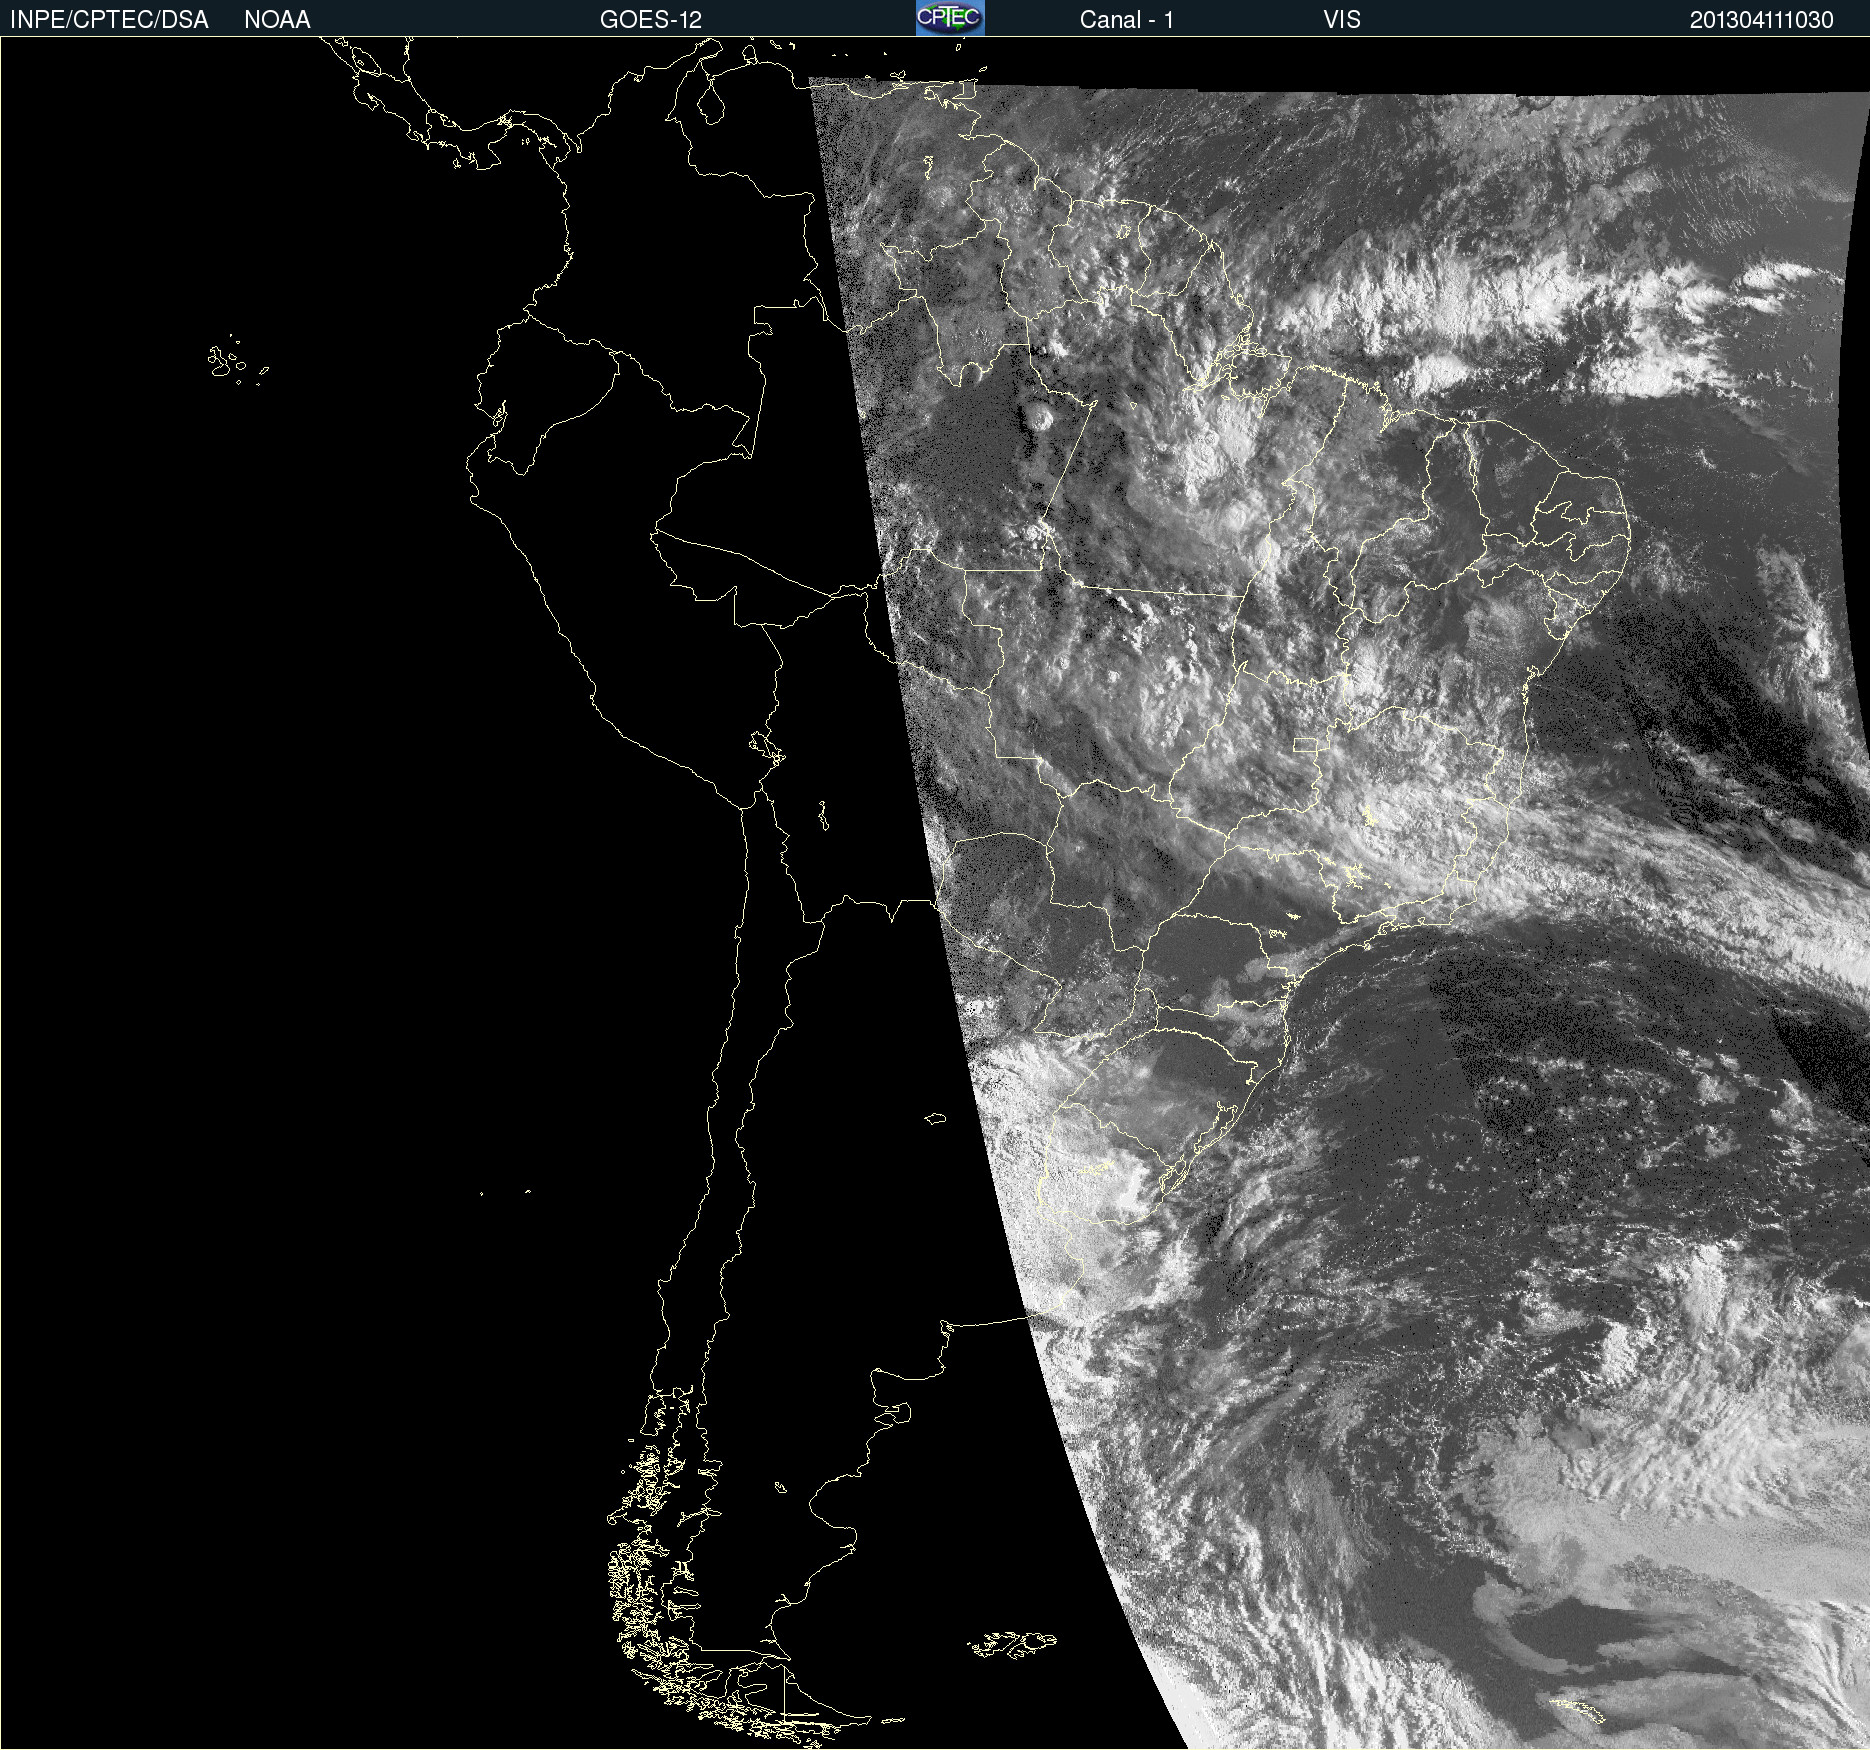Click the NOAA label in the header

pyautogui.click(x=277, y=20)
